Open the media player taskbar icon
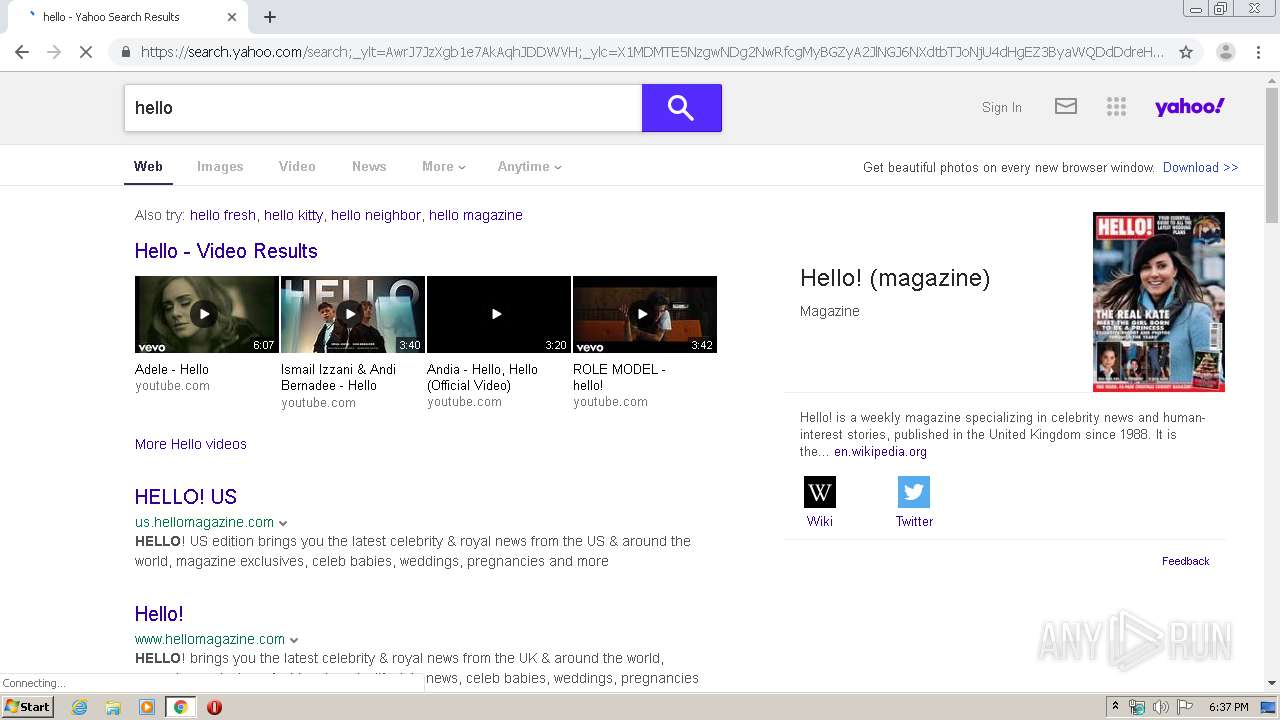 [147, 707]
